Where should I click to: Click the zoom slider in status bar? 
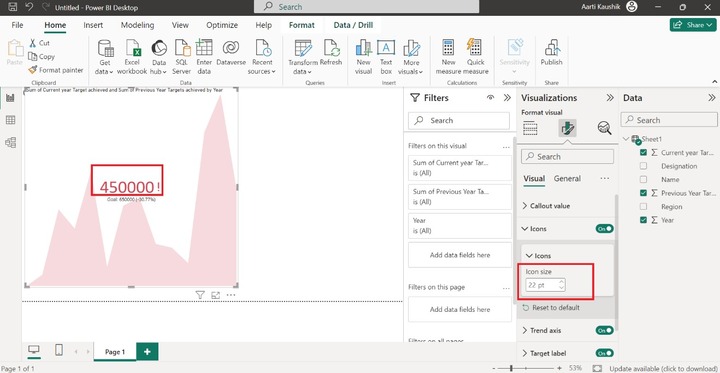526,368
